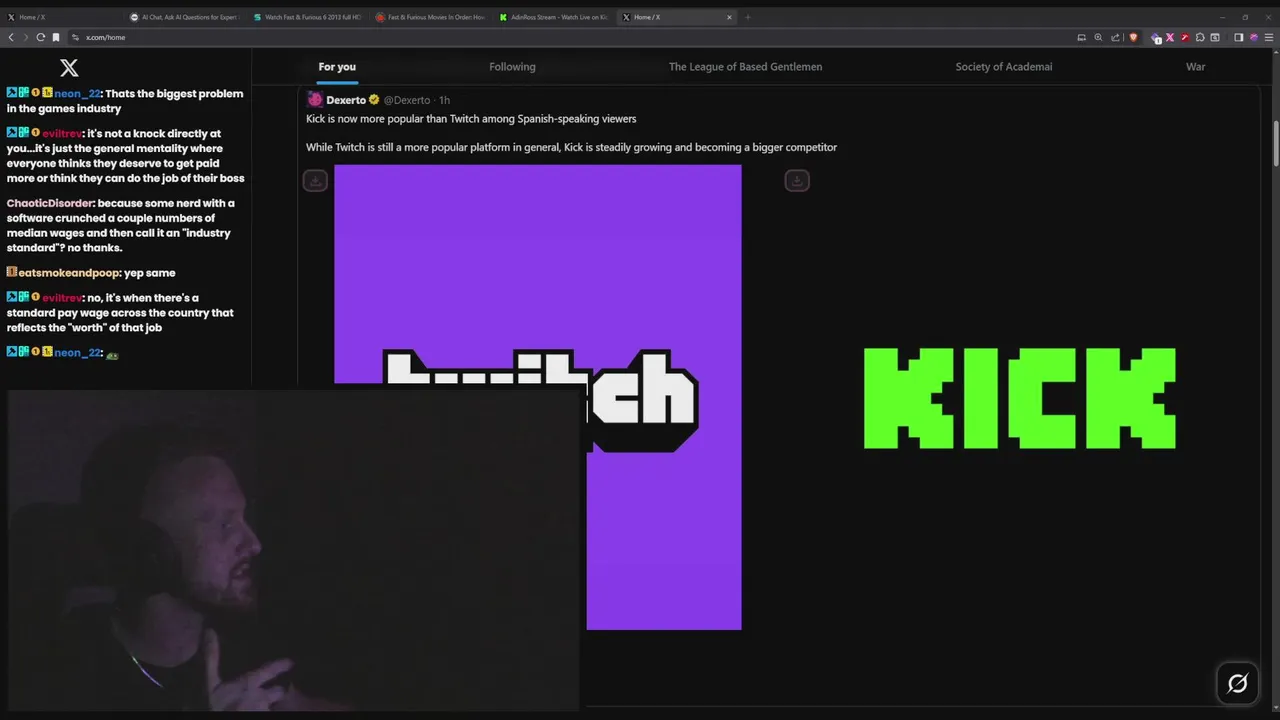Click the share page icon in address bar

point(1115,37)
